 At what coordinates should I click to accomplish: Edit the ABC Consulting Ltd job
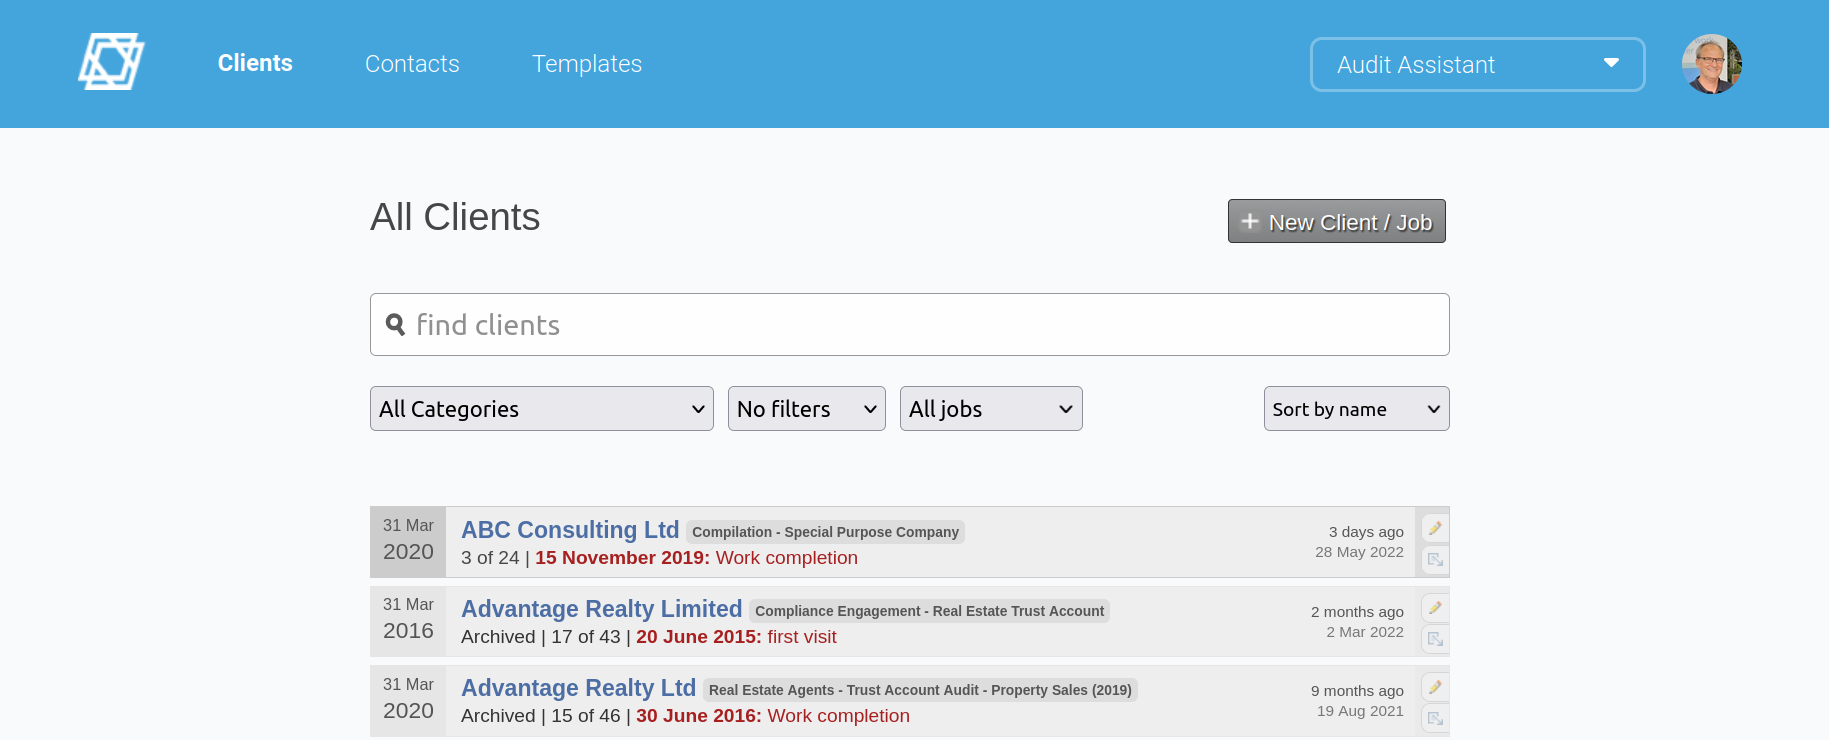[x=1435, y=528]
